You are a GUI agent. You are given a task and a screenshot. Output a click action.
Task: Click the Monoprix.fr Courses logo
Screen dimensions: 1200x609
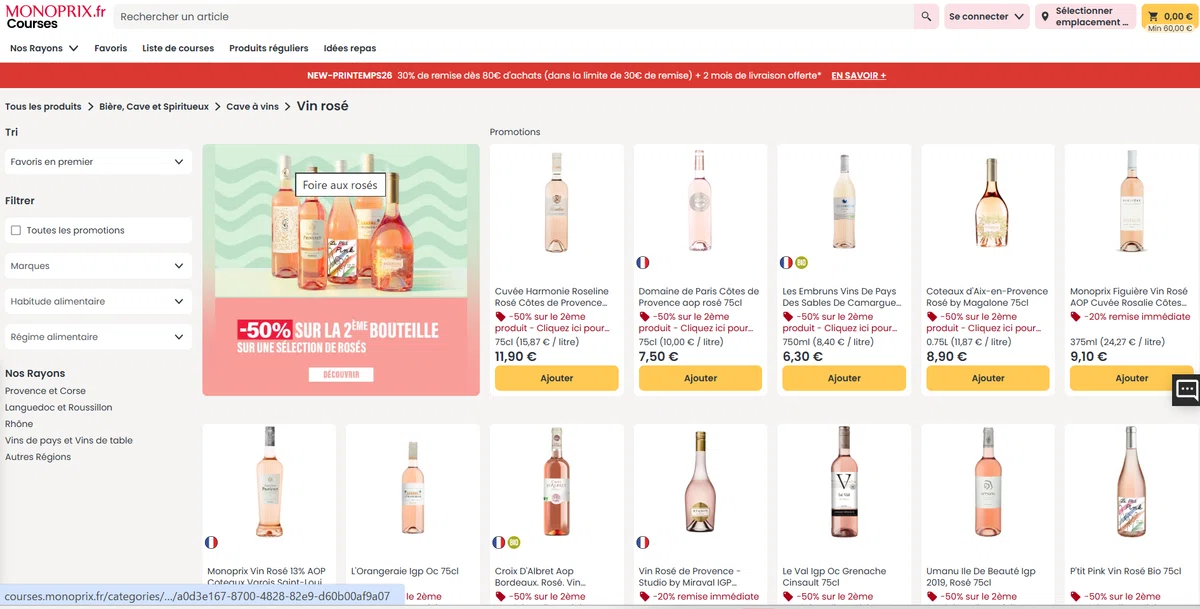pos(55,16)
